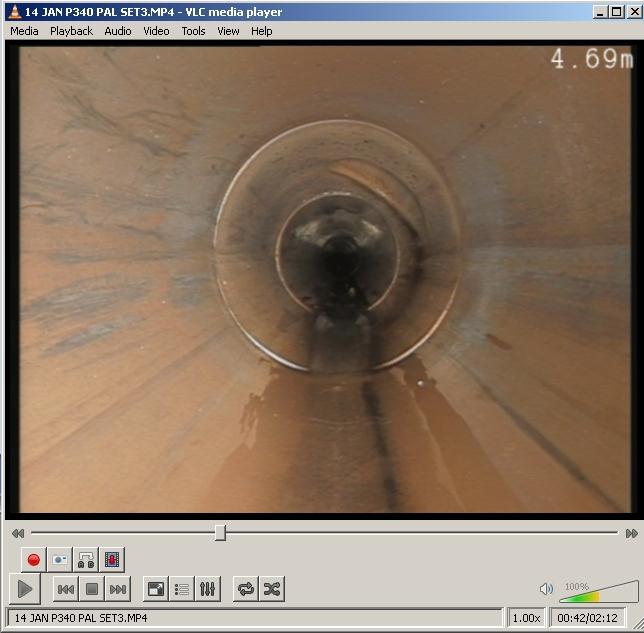Maximize the VLC media player window
The image size is (644, 633).
[616, 12]
